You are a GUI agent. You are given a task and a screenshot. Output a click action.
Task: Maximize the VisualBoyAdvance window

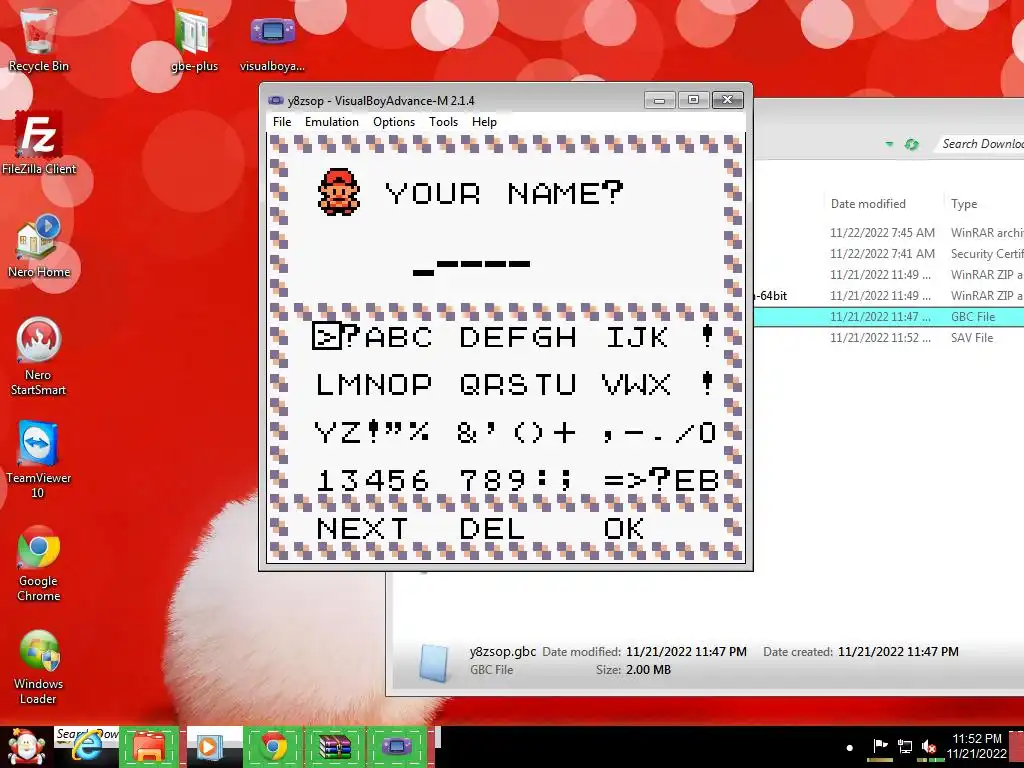pyautogui.click(x=693, y=99)
